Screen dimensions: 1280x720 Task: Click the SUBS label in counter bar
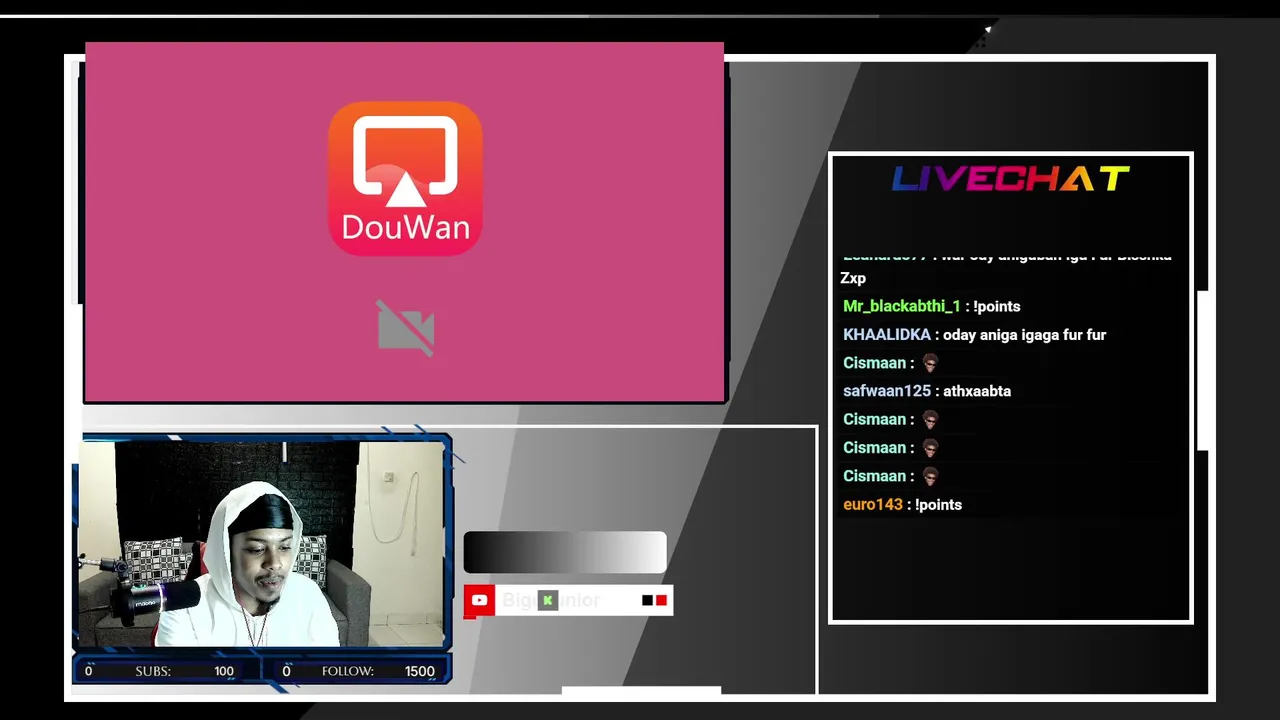pyautogui.click(x=153, y=671)
